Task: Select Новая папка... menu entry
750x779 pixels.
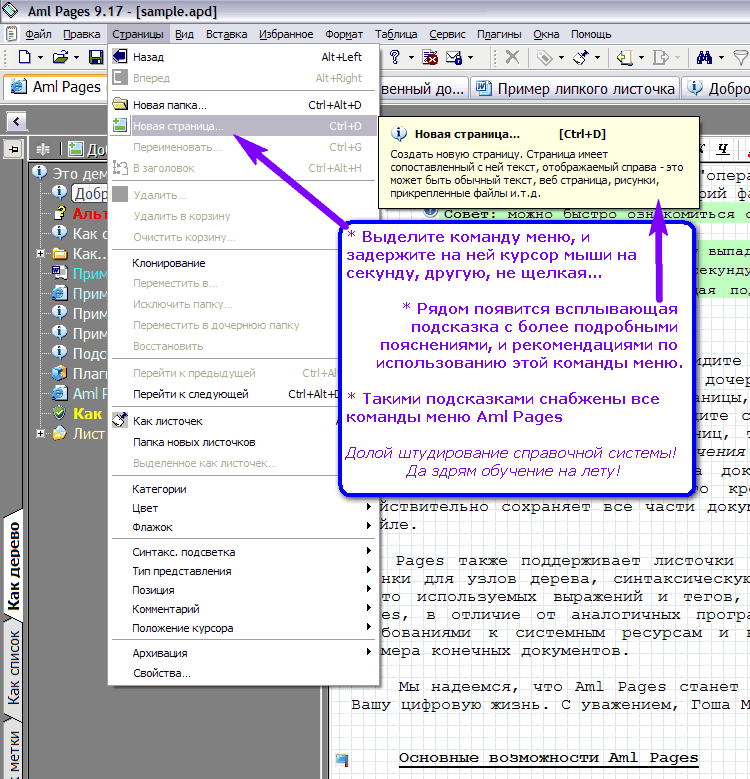Action: coord(244,105)
